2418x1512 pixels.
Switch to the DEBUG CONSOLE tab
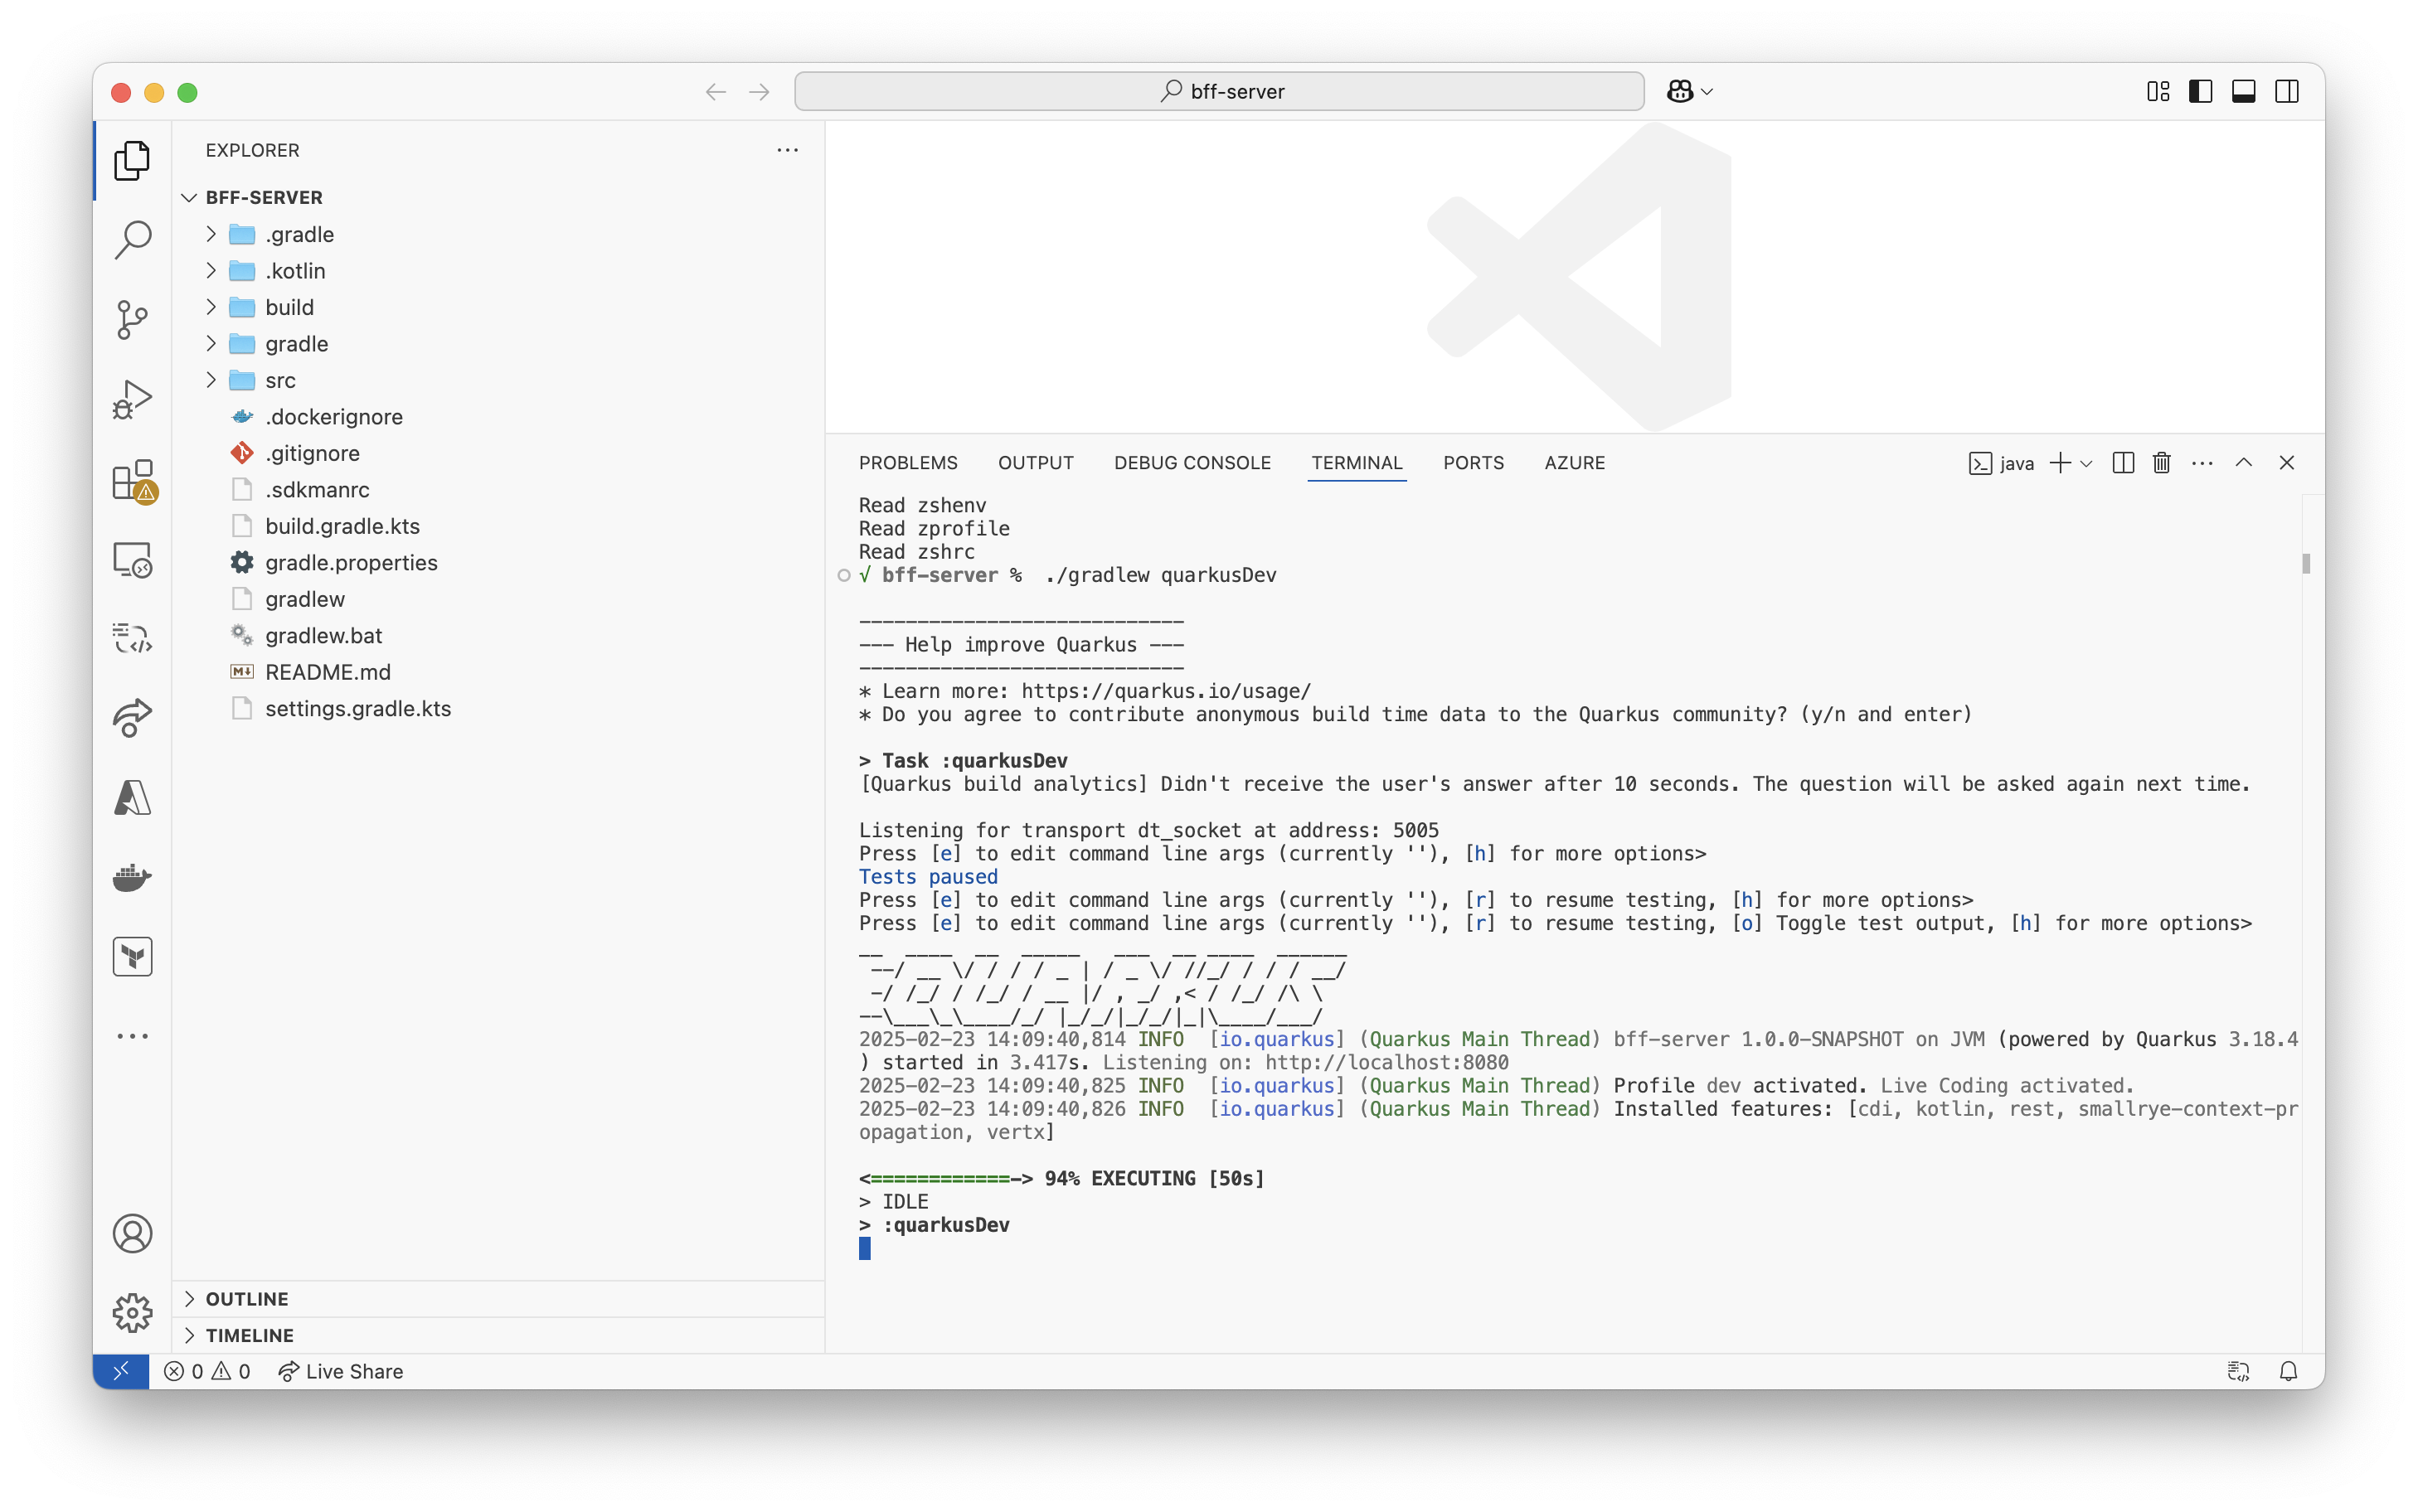[1192, 462]
